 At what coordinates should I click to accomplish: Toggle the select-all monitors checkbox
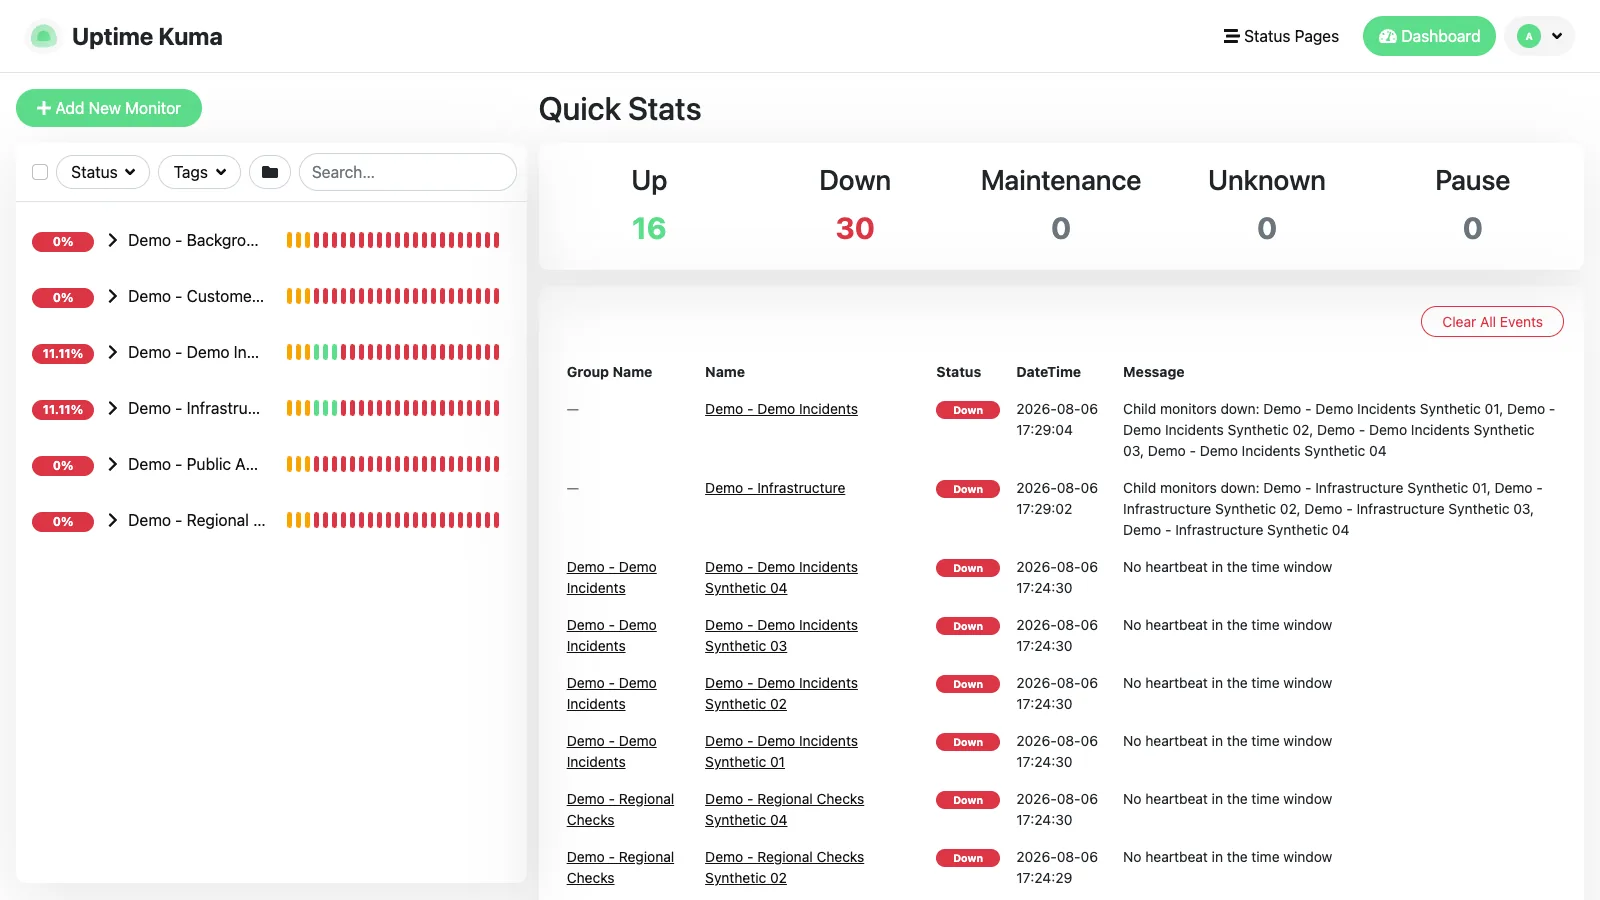[40, 172]
